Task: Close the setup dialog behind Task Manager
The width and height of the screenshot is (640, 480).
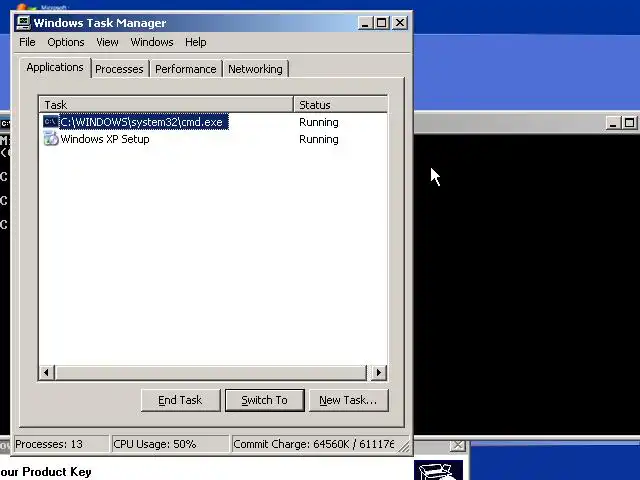Action: point(458,445)
